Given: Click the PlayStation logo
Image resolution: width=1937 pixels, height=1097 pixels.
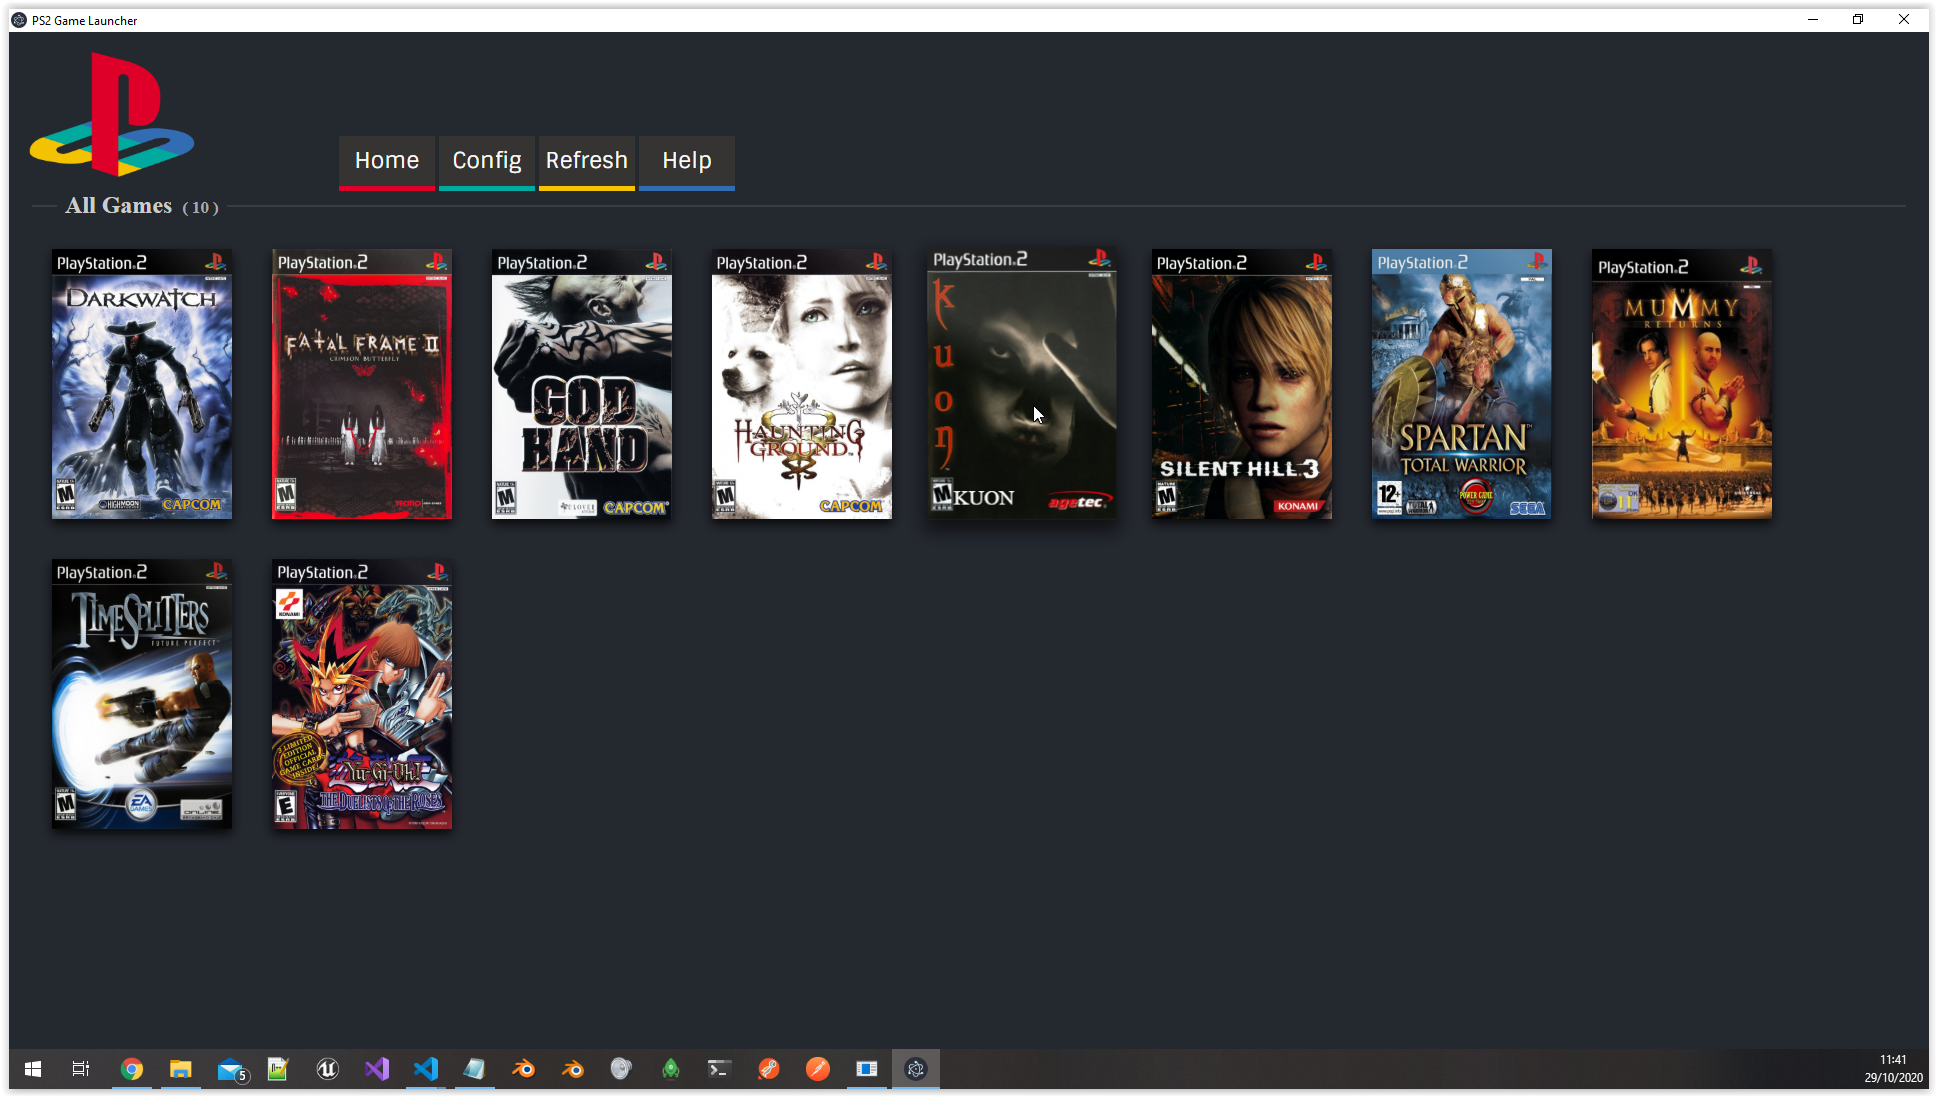Looking at the screenshot, I should coord(112,114).
